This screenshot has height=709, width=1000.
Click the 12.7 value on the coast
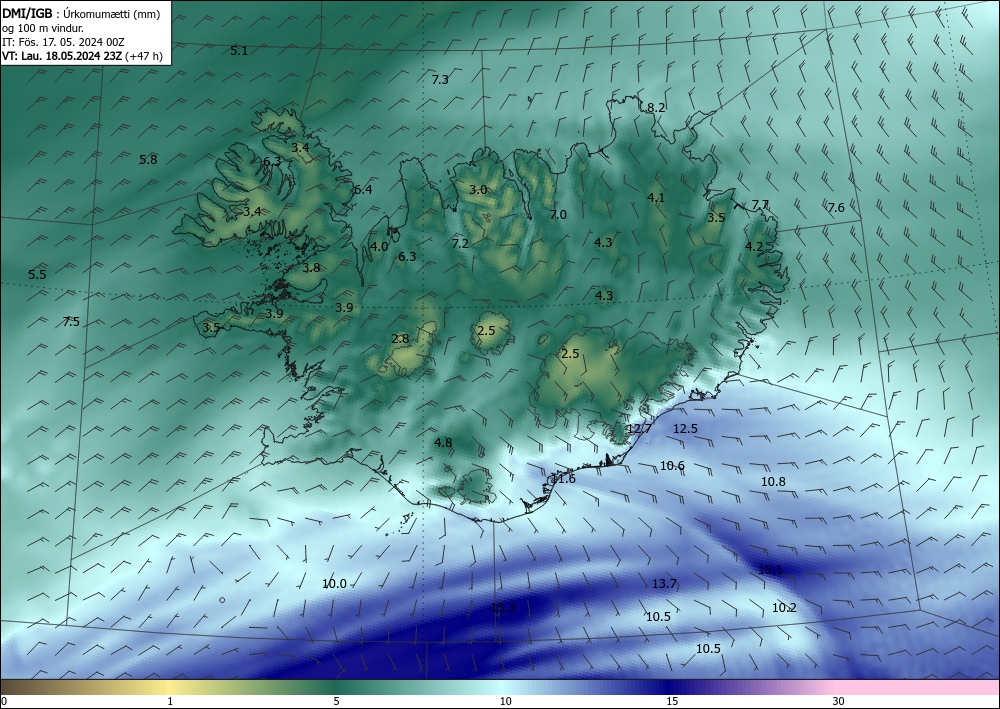639,428
